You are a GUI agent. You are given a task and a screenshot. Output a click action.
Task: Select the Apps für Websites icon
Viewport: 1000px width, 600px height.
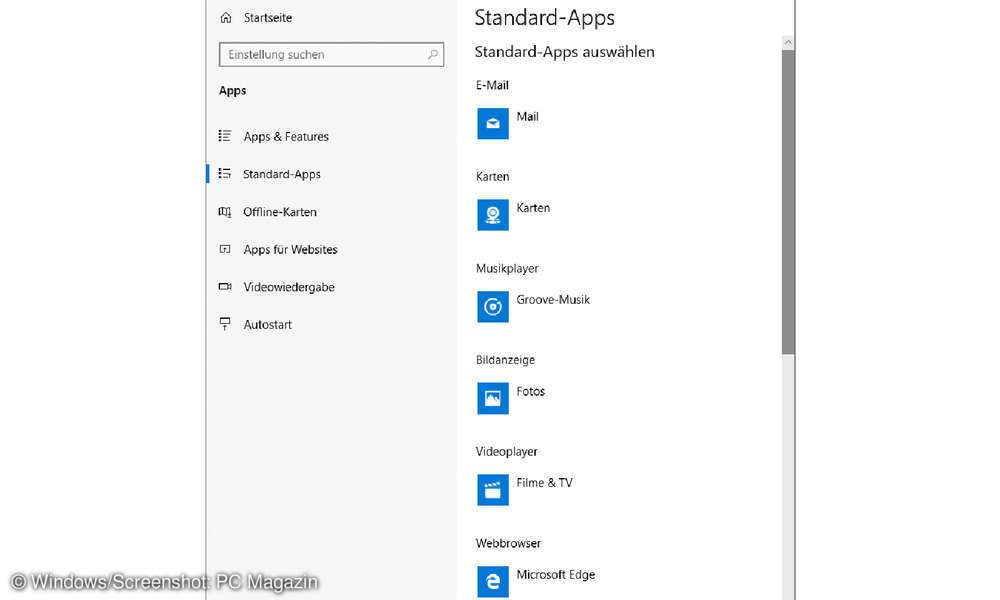pos(225,249)
